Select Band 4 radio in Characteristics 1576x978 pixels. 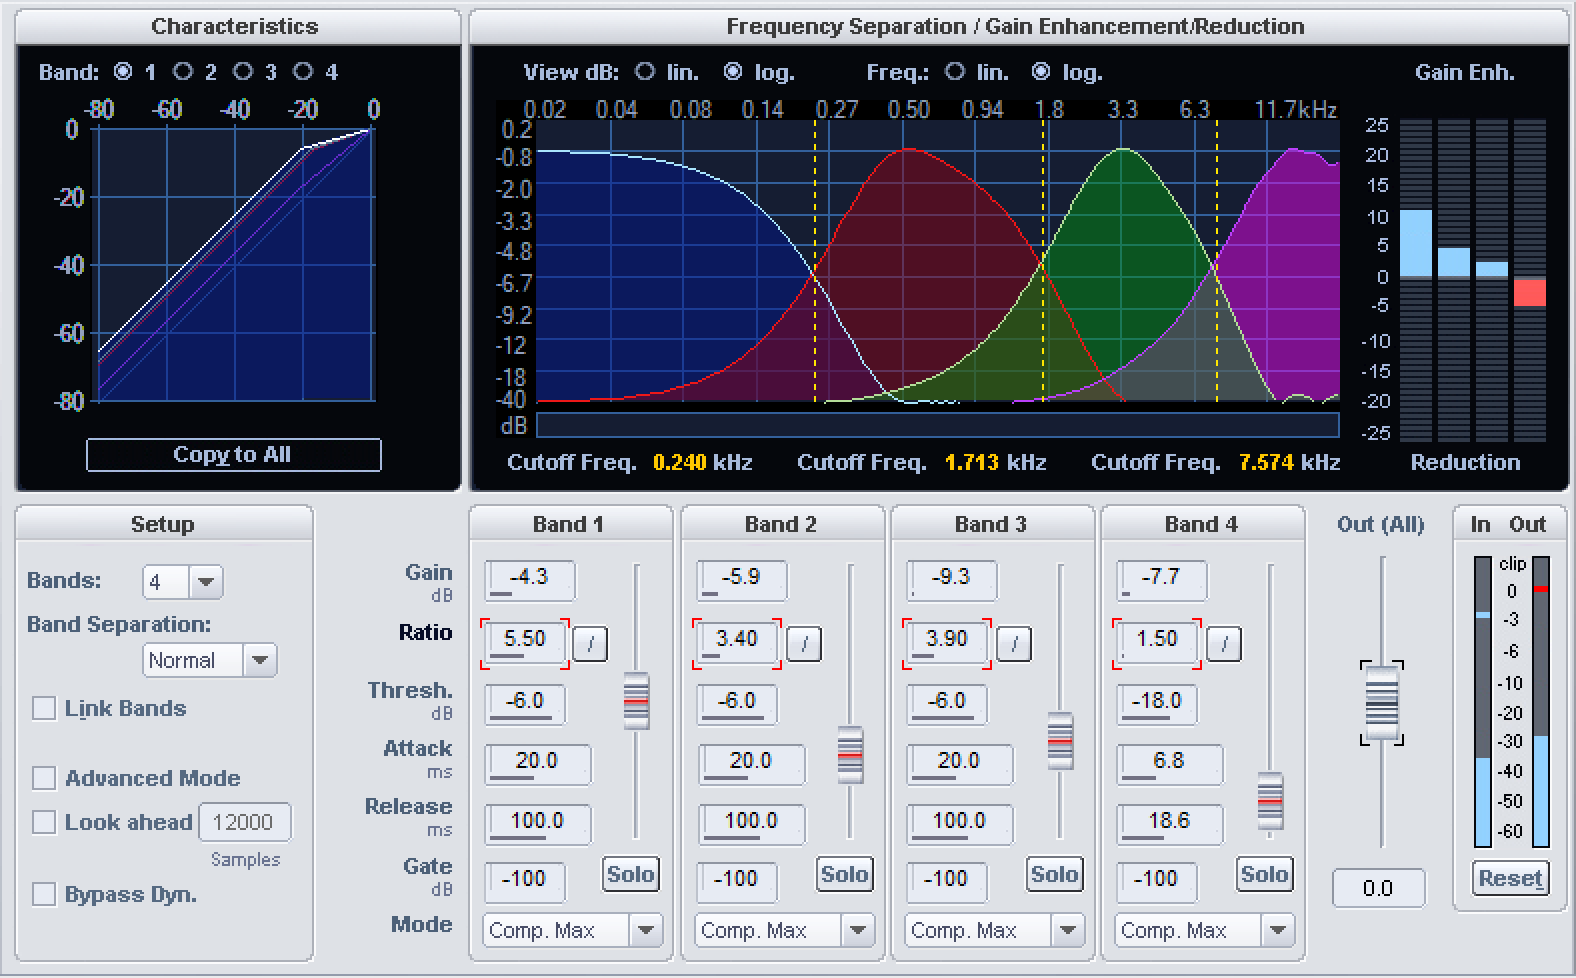303,71
